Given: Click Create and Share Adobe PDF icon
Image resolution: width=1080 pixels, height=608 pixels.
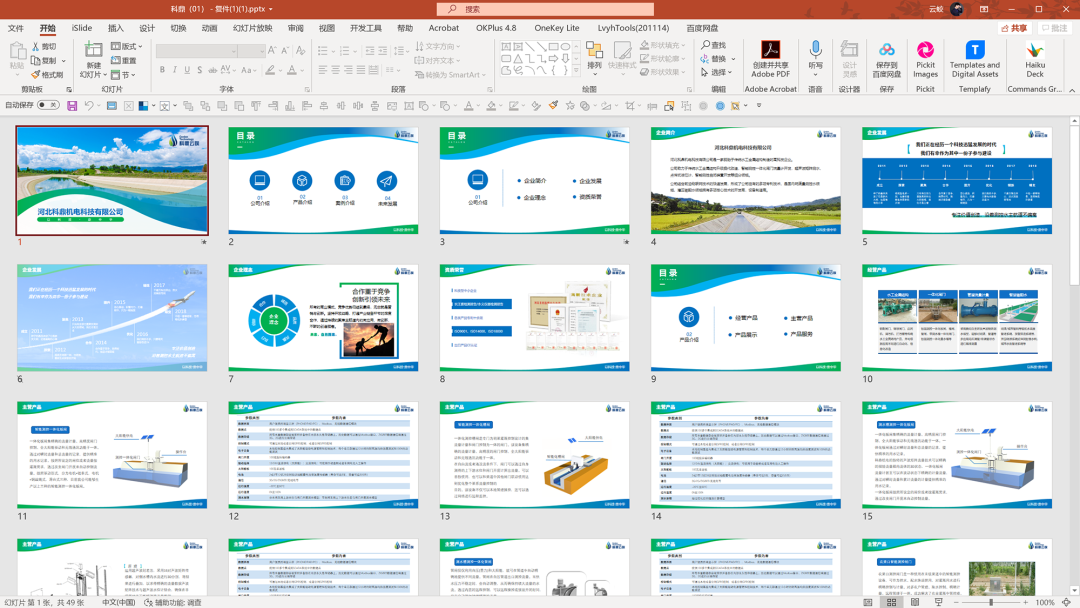Looking at the screenshot, I should click(770, 50).
